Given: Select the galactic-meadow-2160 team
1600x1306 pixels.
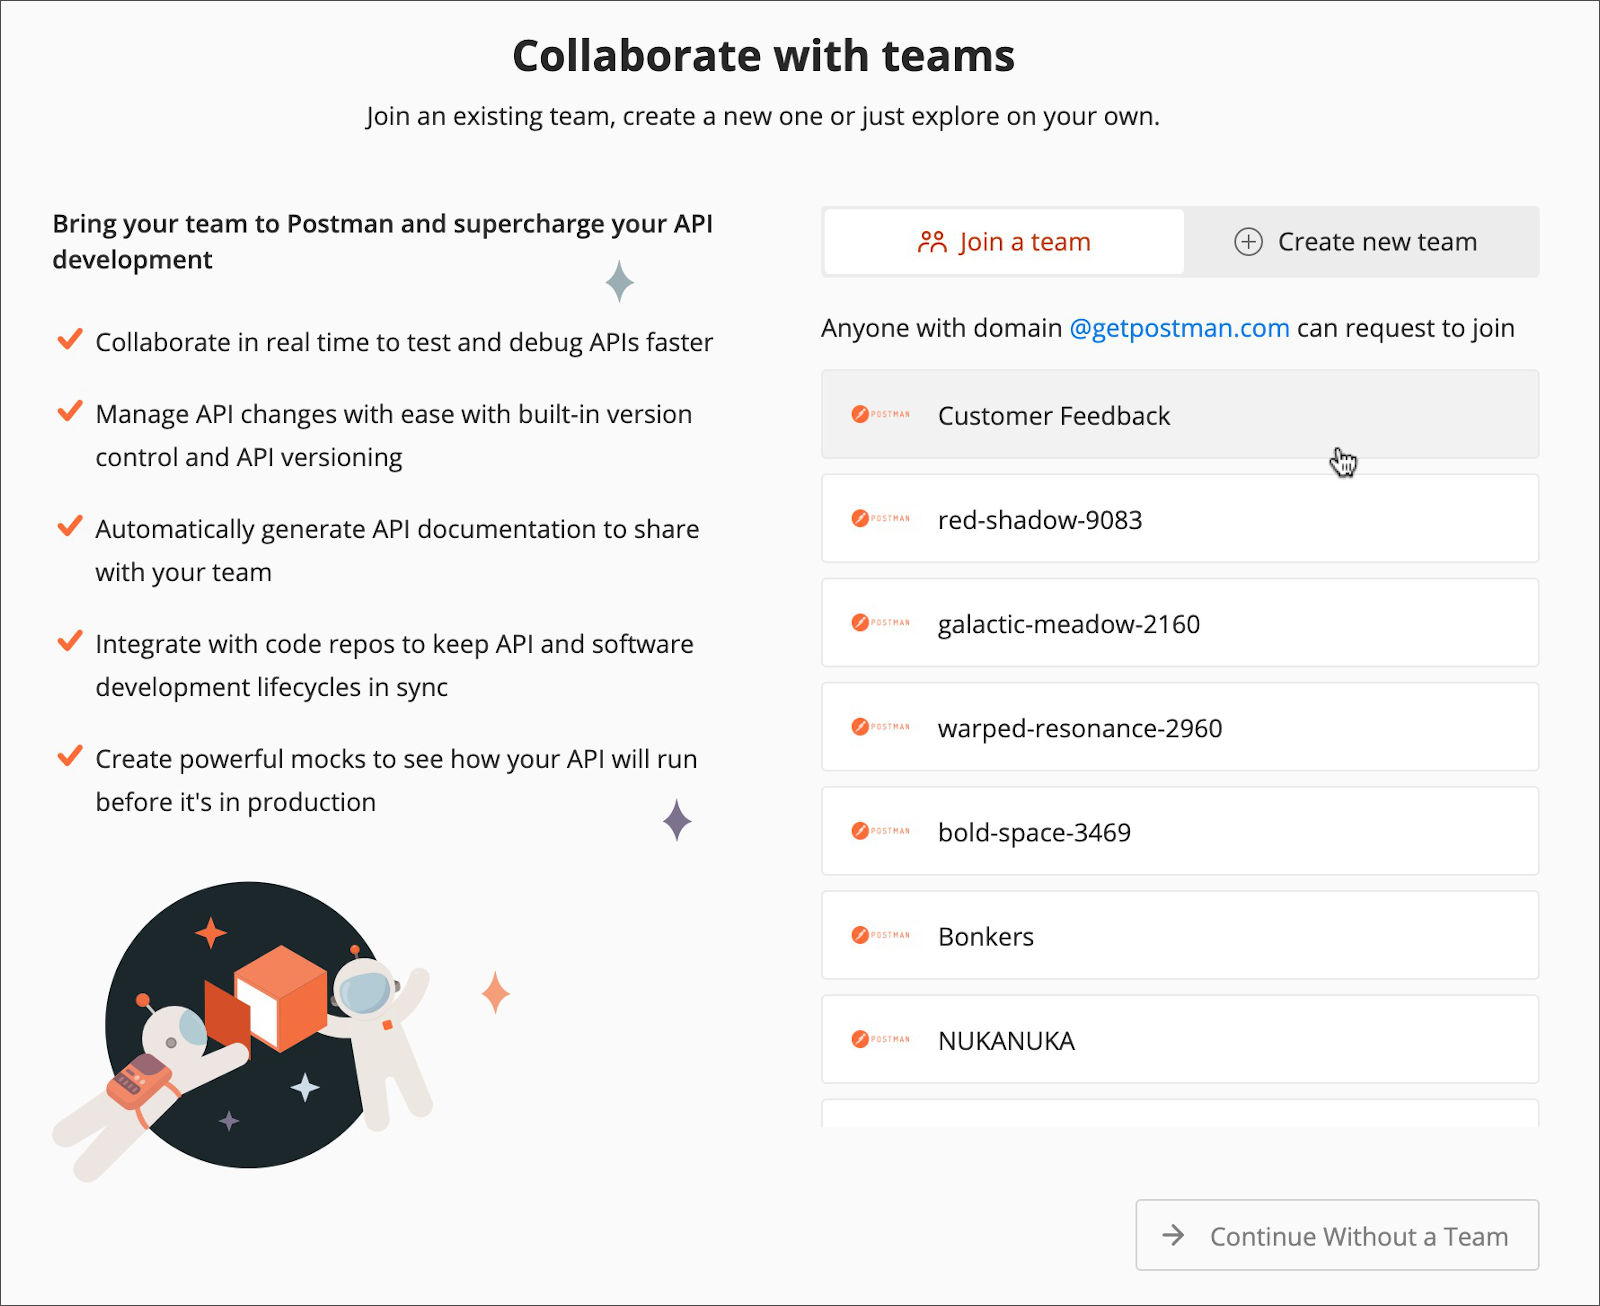Looking at the screenshot, I should (x=1180, y=623).
